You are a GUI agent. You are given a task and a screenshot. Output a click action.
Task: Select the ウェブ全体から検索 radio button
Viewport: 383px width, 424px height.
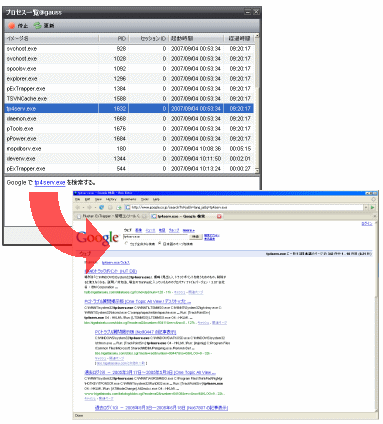pyautogui.click(x=126, y=244)
